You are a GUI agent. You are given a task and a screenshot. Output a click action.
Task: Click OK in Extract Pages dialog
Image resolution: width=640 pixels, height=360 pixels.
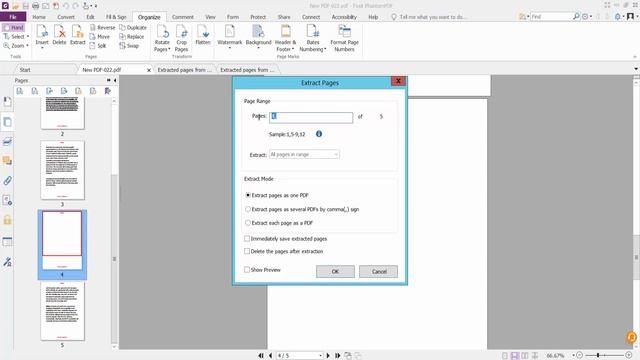(335, 271)
